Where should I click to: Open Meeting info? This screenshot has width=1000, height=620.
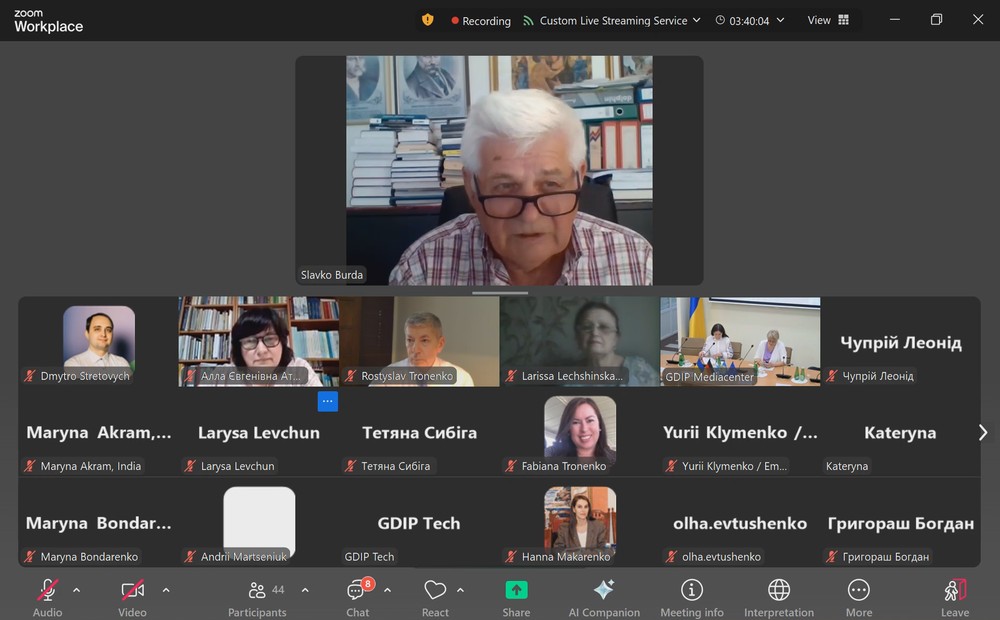pos(692,597)
